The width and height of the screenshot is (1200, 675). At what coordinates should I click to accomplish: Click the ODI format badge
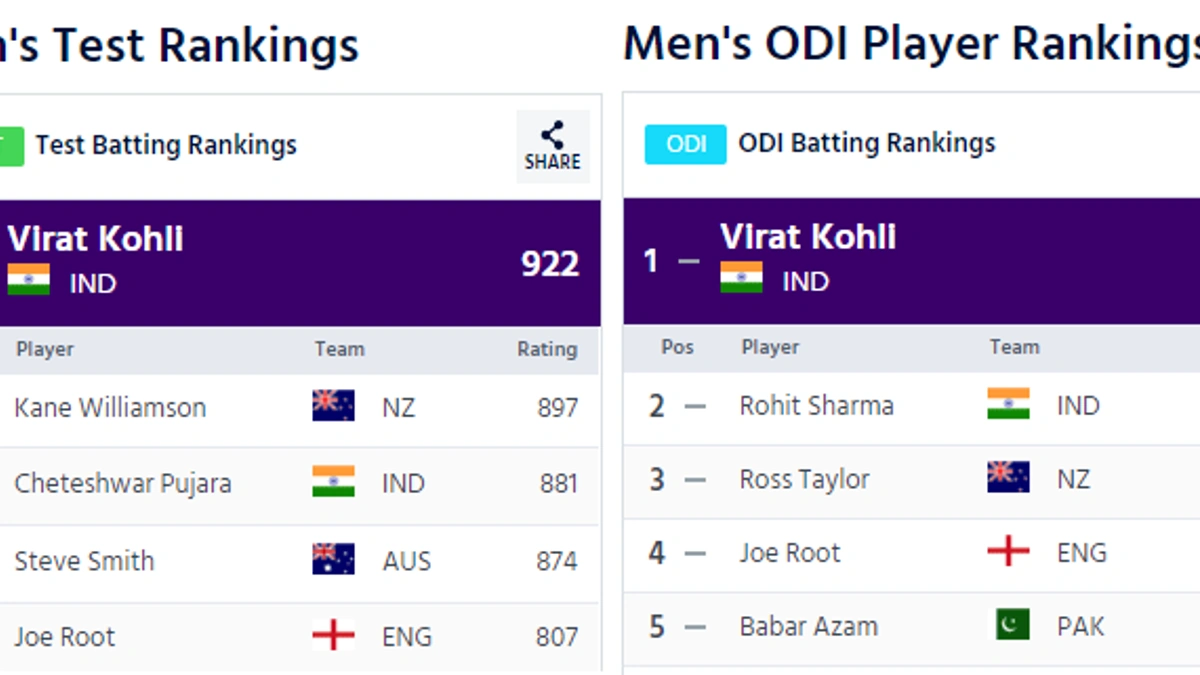[685, 144]
